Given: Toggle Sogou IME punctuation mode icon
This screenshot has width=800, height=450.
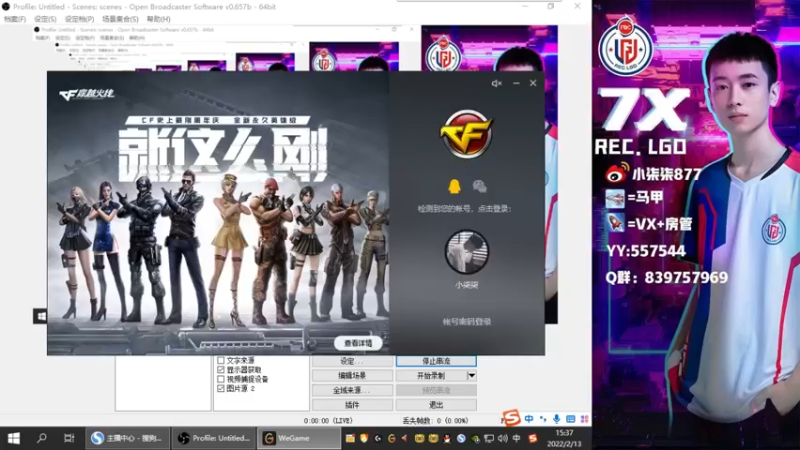Looking at the screenshot, I should tap(543, 419).
